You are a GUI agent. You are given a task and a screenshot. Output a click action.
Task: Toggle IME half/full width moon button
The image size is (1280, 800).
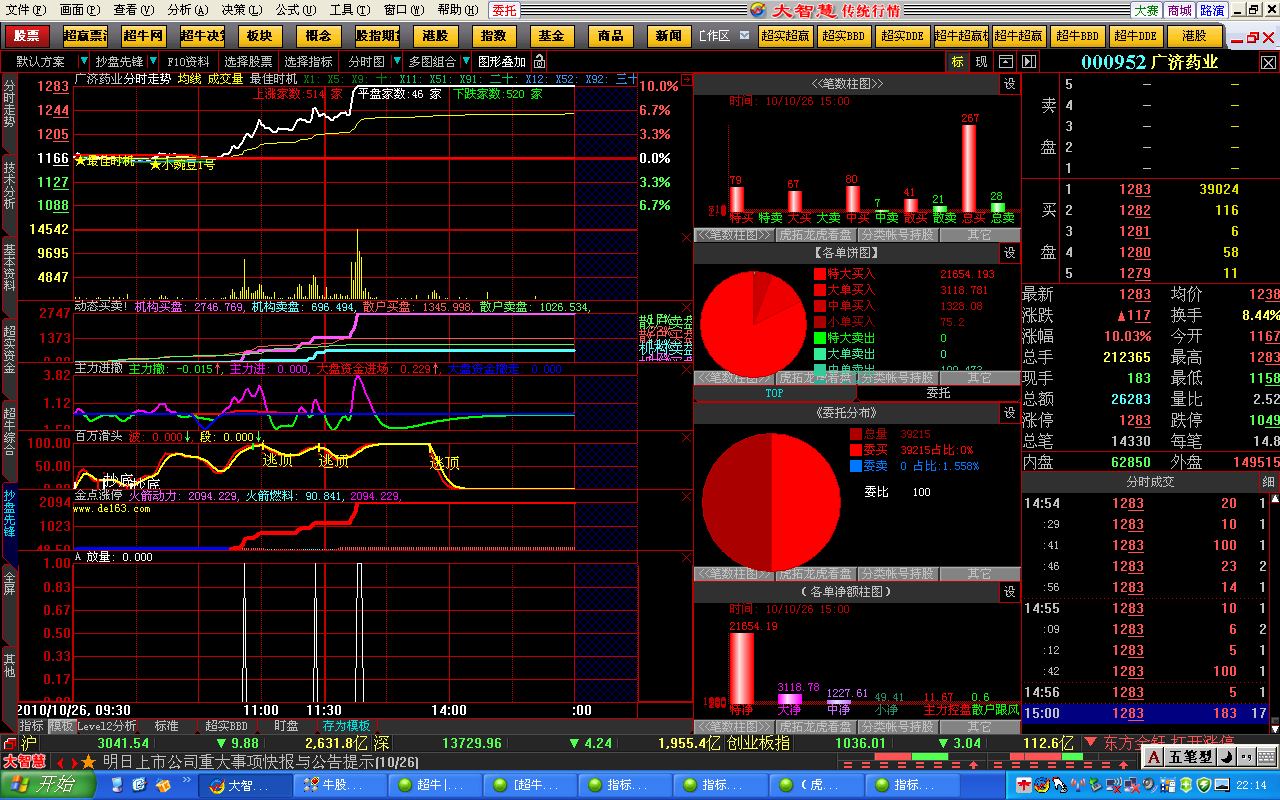[x=1226, y=757]
